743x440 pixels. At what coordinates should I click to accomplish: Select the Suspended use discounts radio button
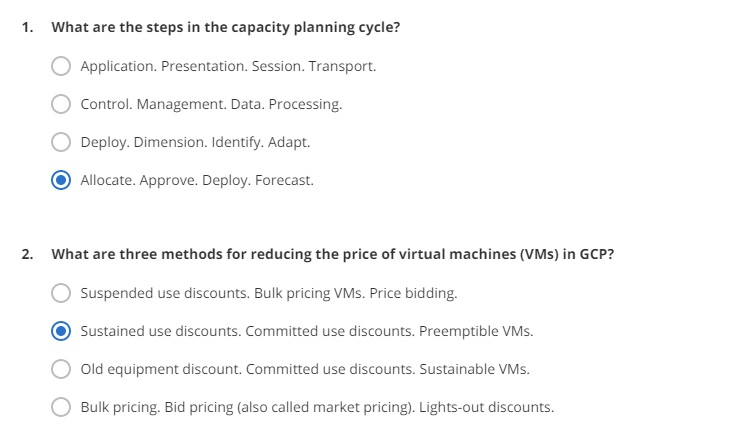[x=61, y=293]
